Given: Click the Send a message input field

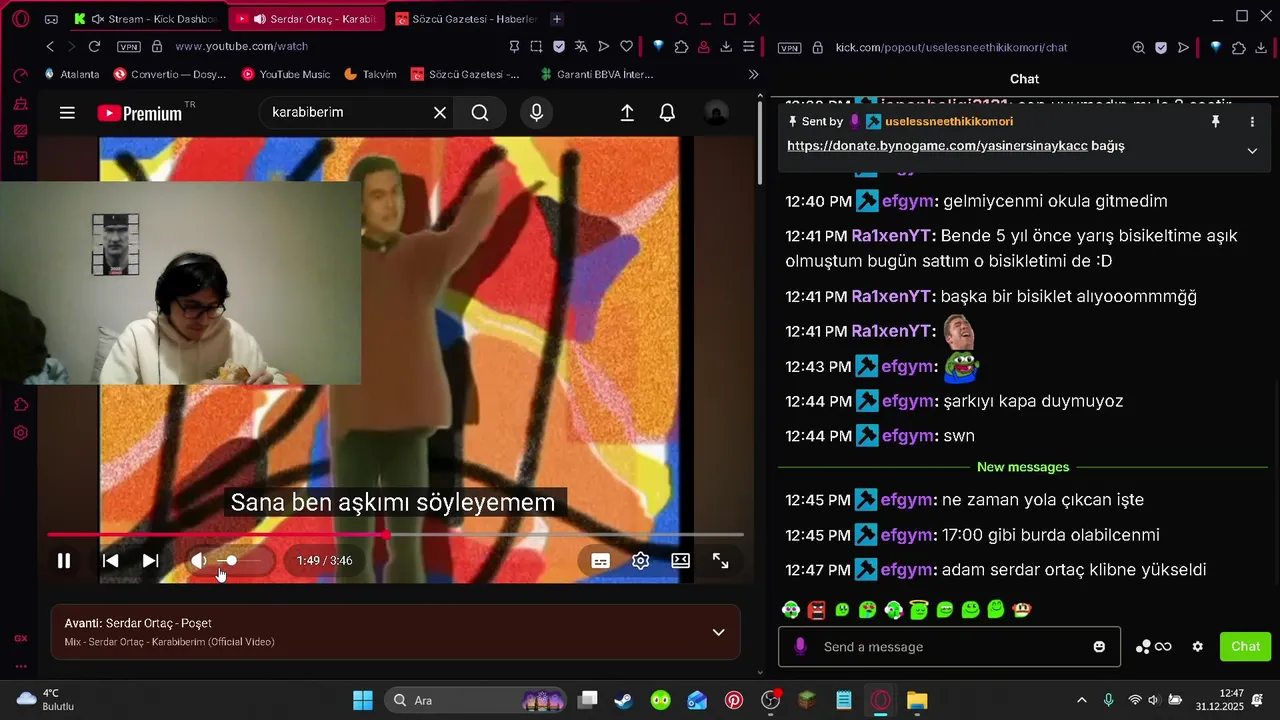Looking at the screenshot, I should [x=949, y=647].
